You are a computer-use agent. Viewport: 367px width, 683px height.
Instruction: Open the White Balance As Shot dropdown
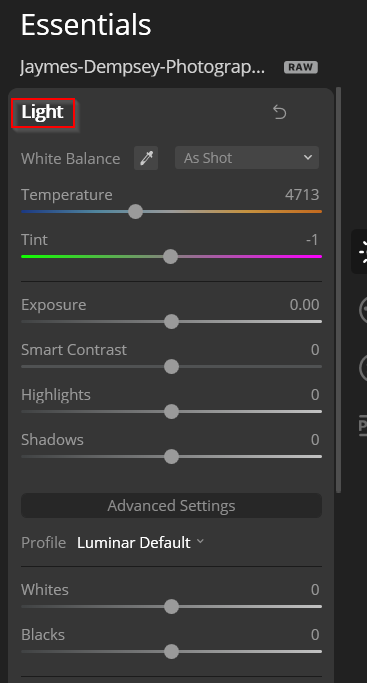click(x=247, y=158)
